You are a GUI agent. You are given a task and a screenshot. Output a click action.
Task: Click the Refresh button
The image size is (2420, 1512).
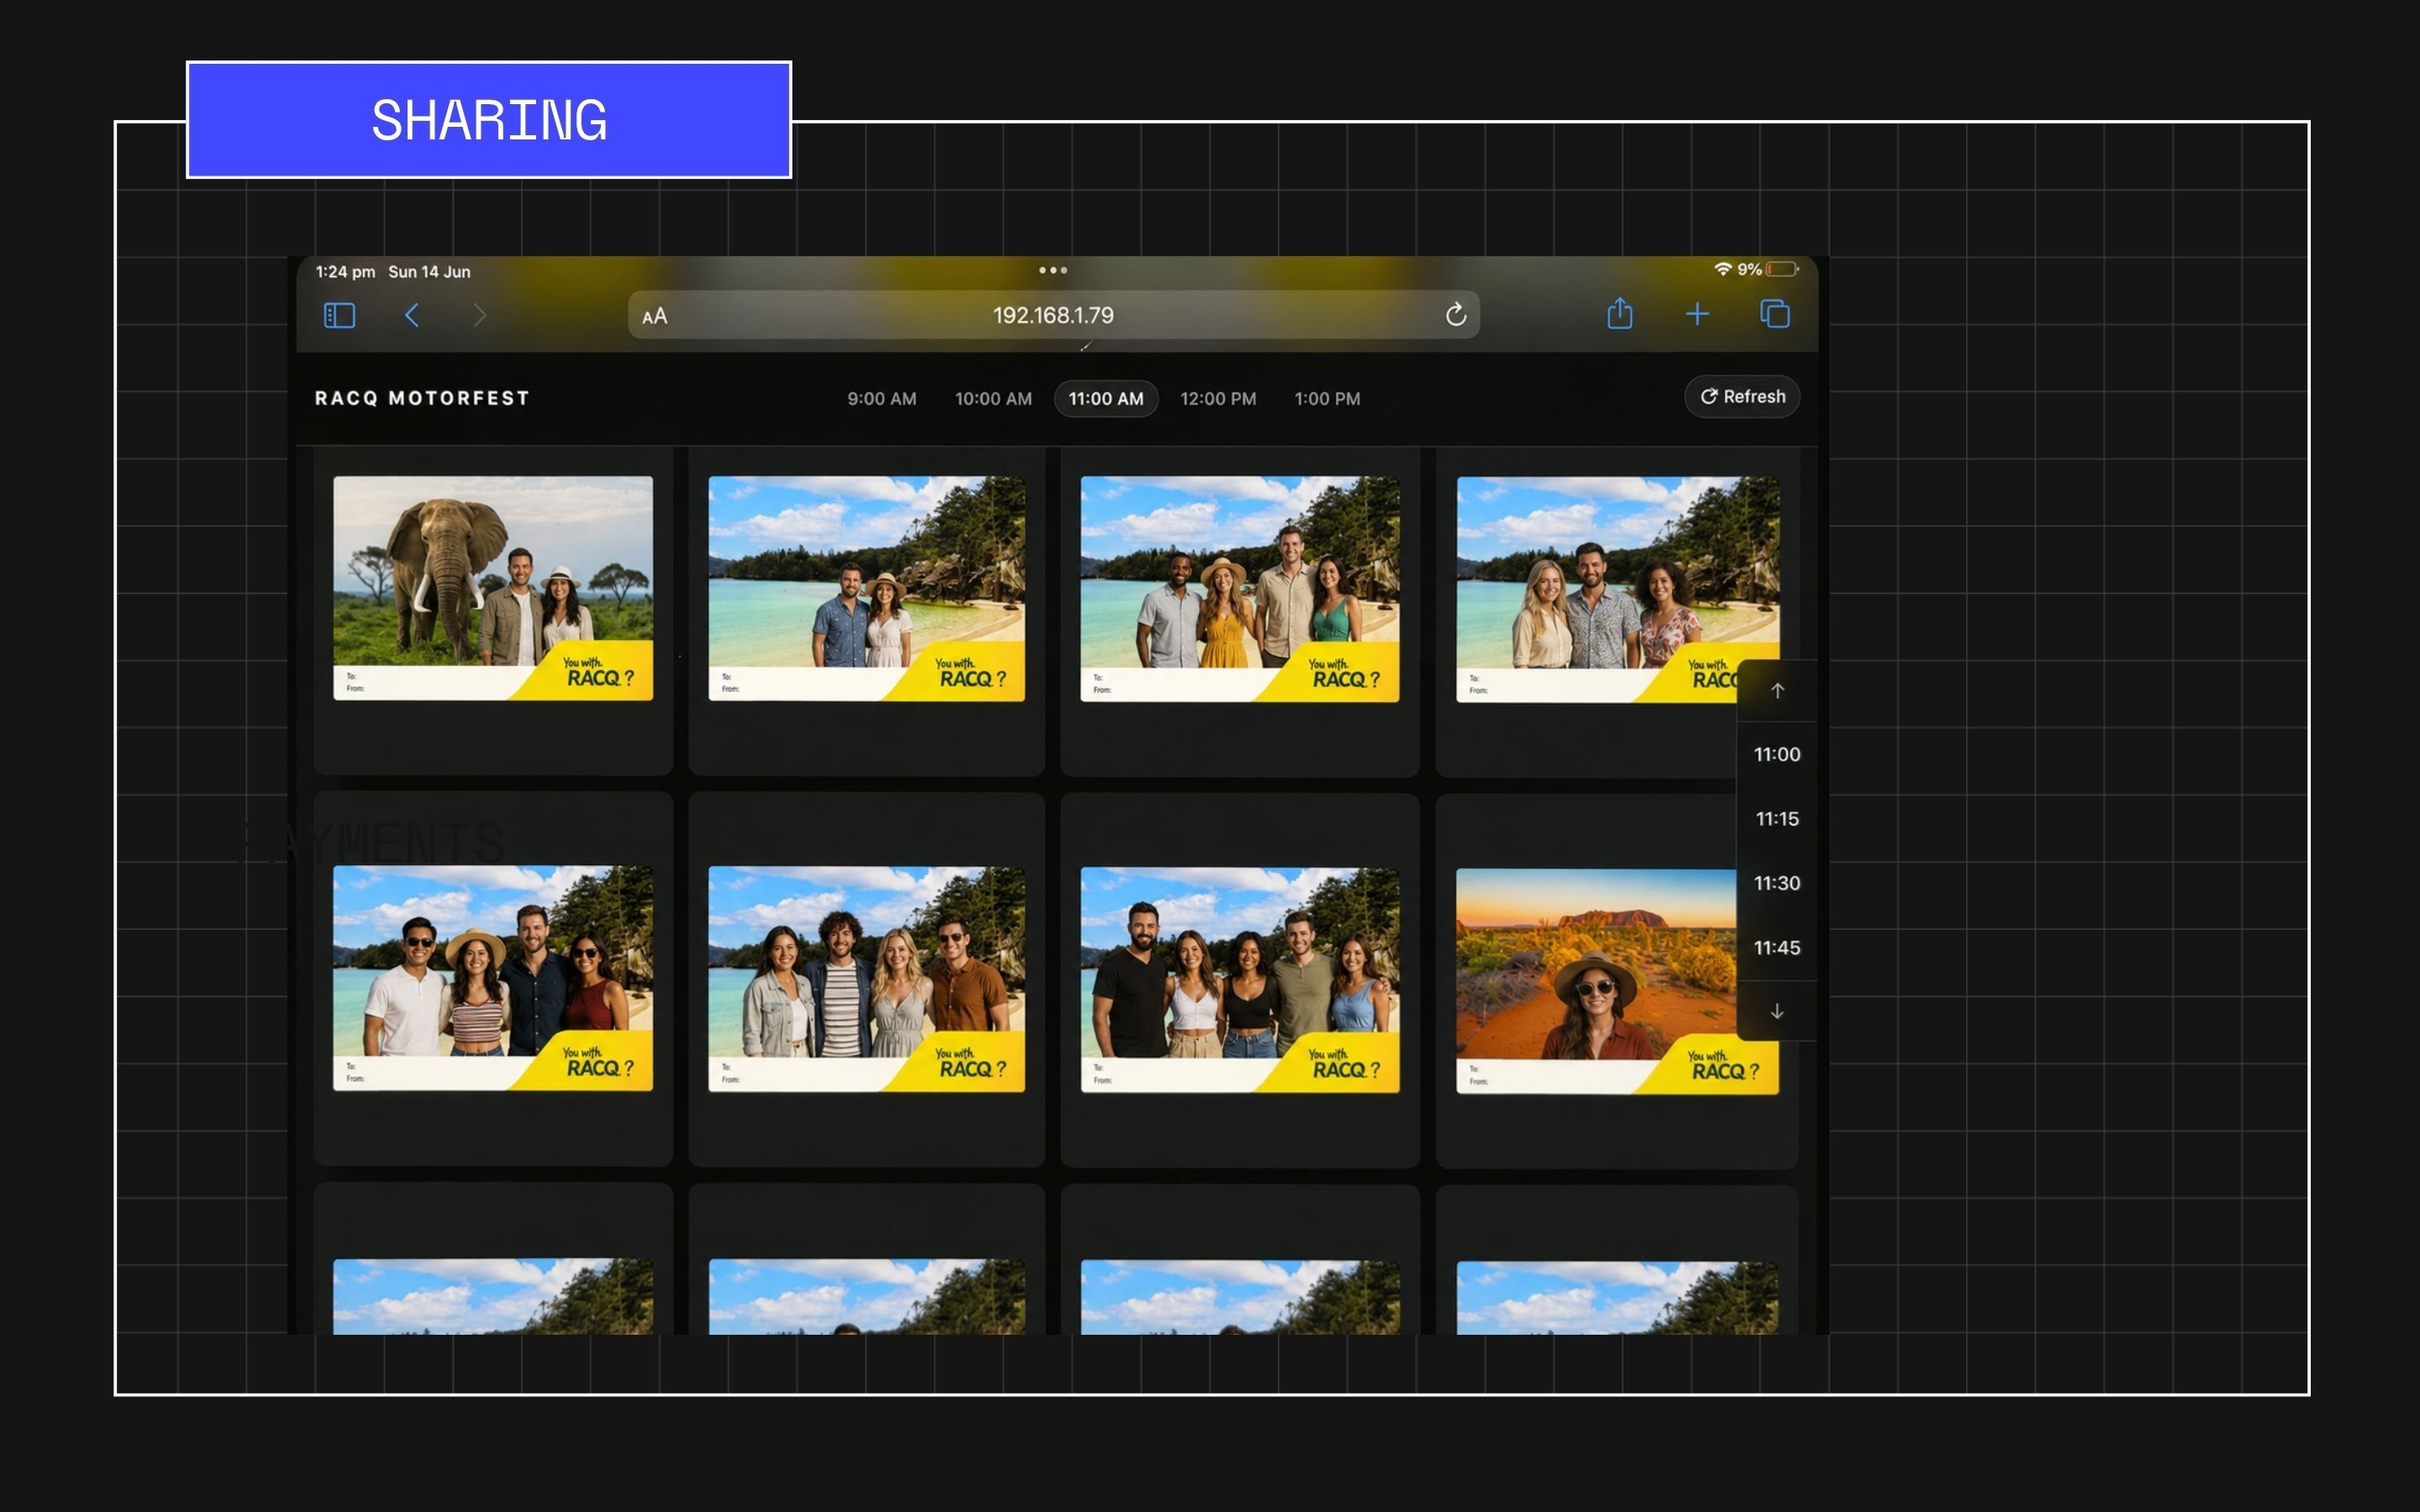[x=1742, y=397]
